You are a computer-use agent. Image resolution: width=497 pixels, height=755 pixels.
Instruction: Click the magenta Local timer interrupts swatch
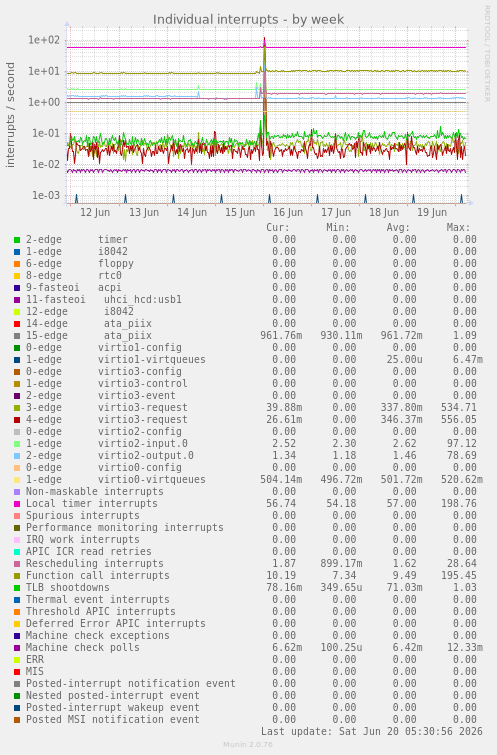pos(17,504)
